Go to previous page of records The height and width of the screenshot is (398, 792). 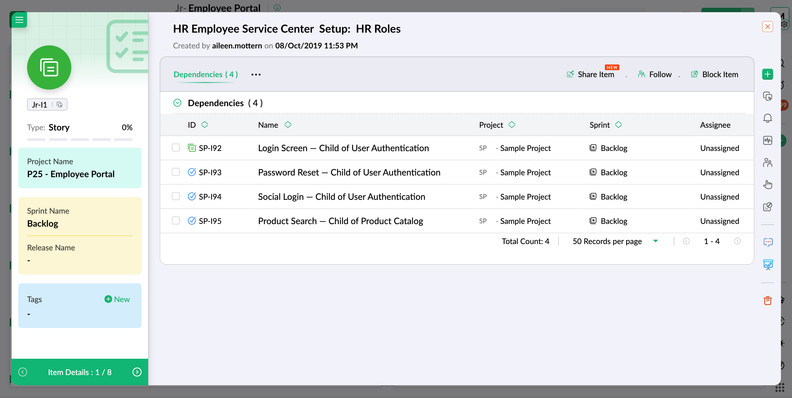686,241
